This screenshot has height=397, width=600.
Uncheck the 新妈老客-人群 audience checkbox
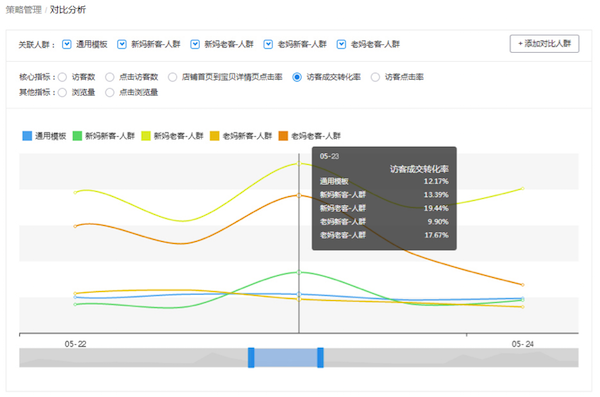pos(195,44)
